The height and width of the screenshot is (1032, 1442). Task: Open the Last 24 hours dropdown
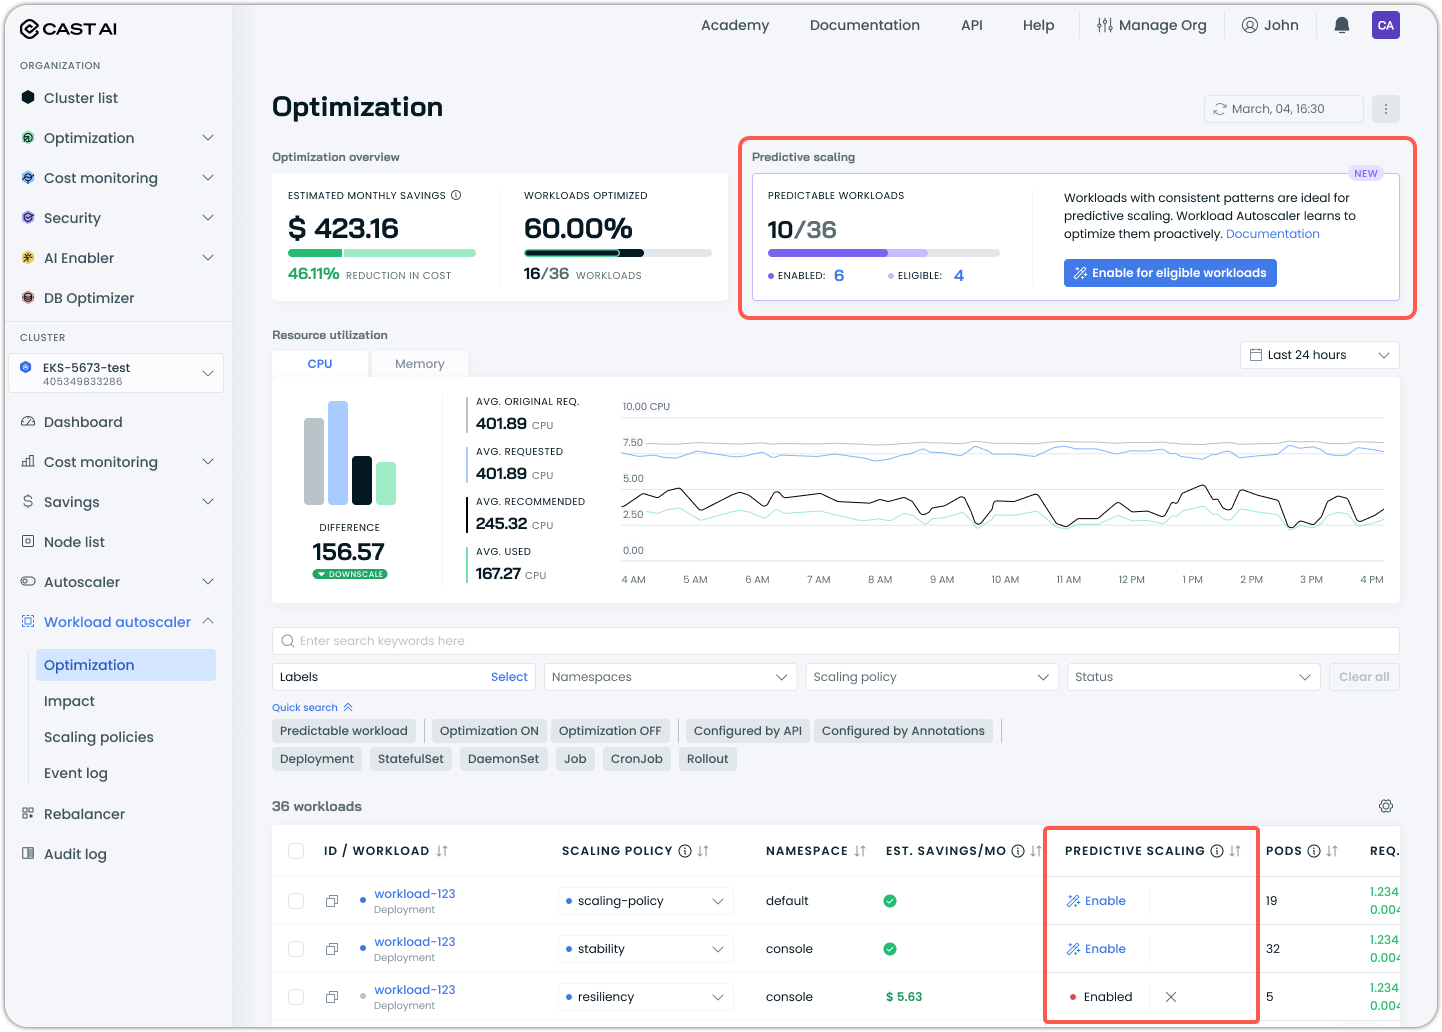tap(1319, 355)
